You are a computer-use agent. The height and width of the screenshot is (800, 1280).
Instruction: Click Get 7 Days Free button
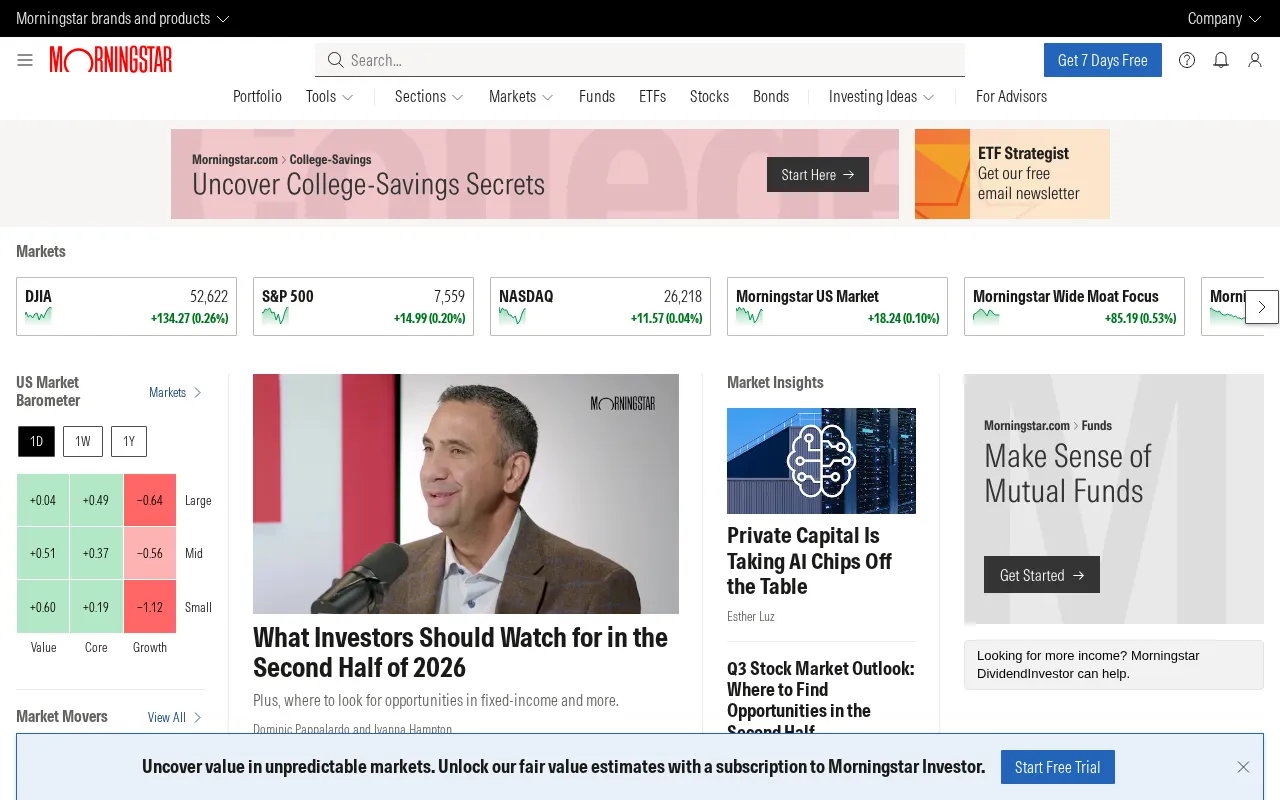click(x=1103, y=60)
